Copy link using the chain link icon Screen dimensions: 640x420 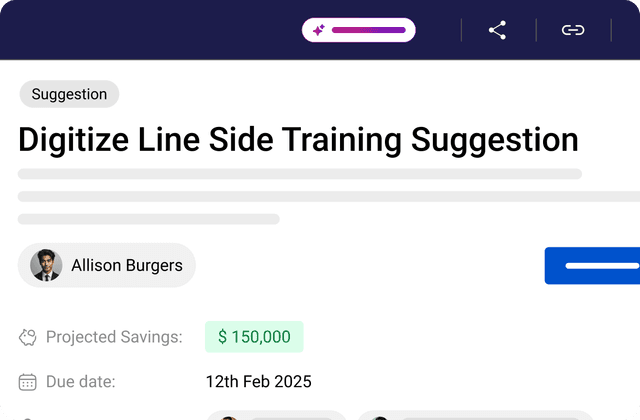(572, 30)
